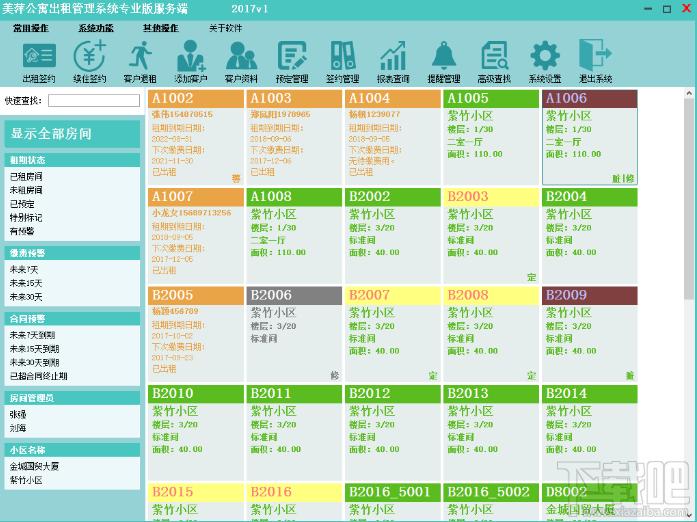Image resolution: width=697 pixels, height=522 pixels.
Task: Select room card B2010
Action: [196, 433]
